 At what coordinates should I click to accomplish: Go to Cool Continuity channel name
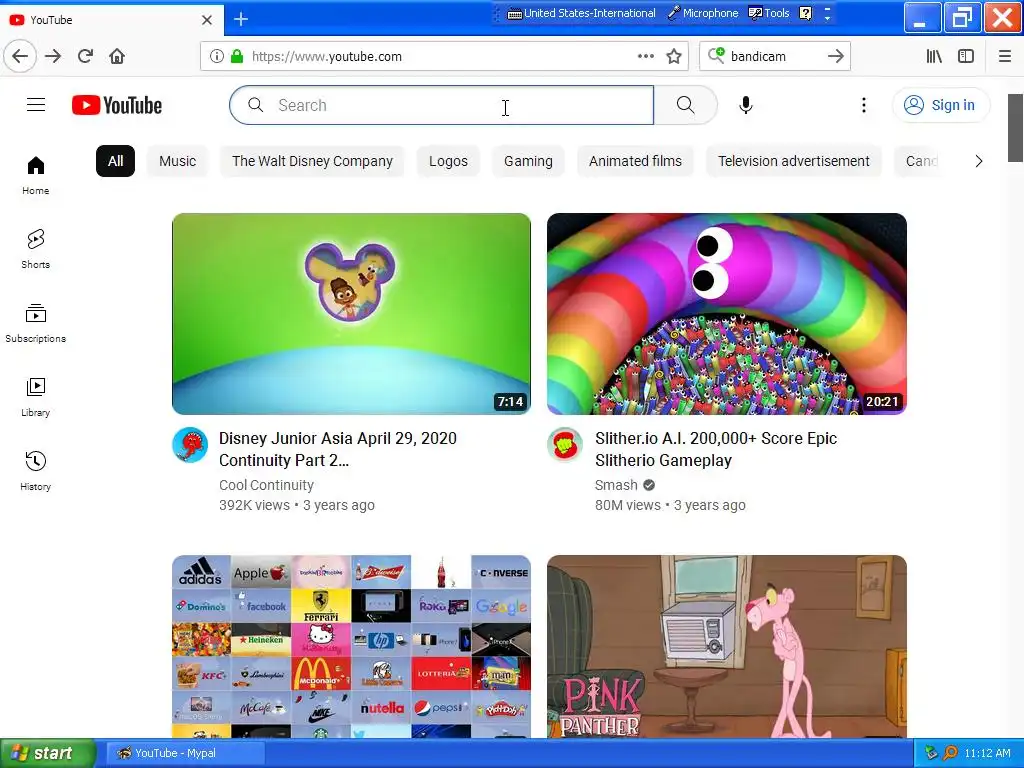coord(266,485)
